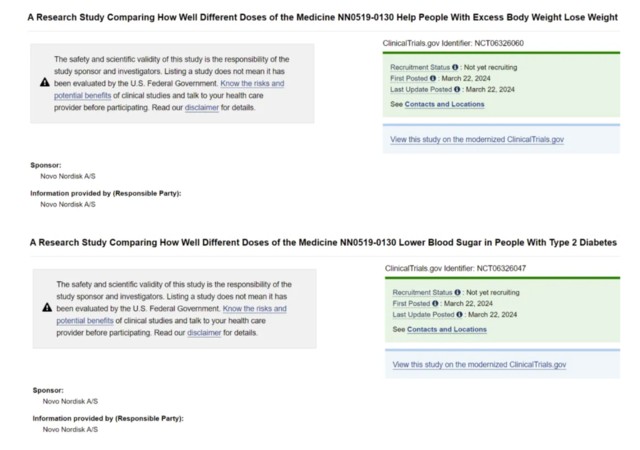Viewport: 640px width, 450px height.
Task: Click First Posted info icon for NCT06326047
Action: (x=433, y=303)
